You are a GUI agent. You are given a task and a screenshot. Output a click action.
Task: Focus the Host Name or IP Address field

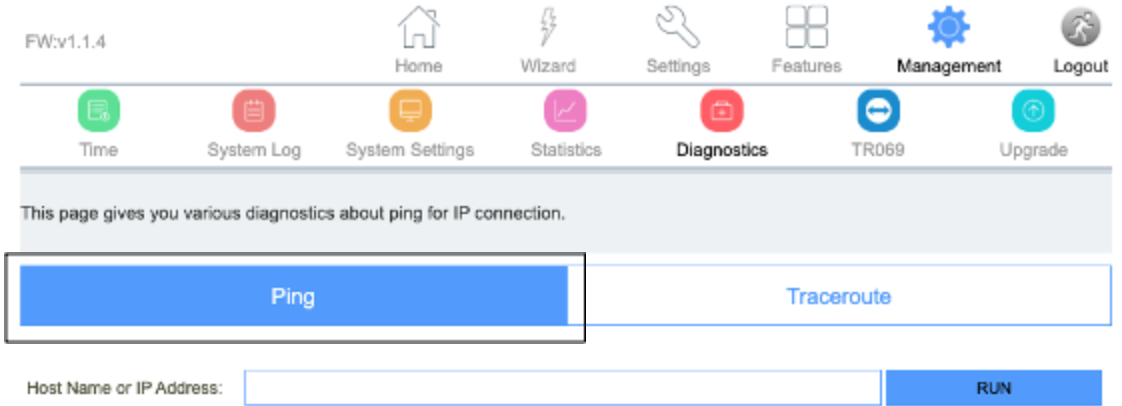click(x=562, y=388)
